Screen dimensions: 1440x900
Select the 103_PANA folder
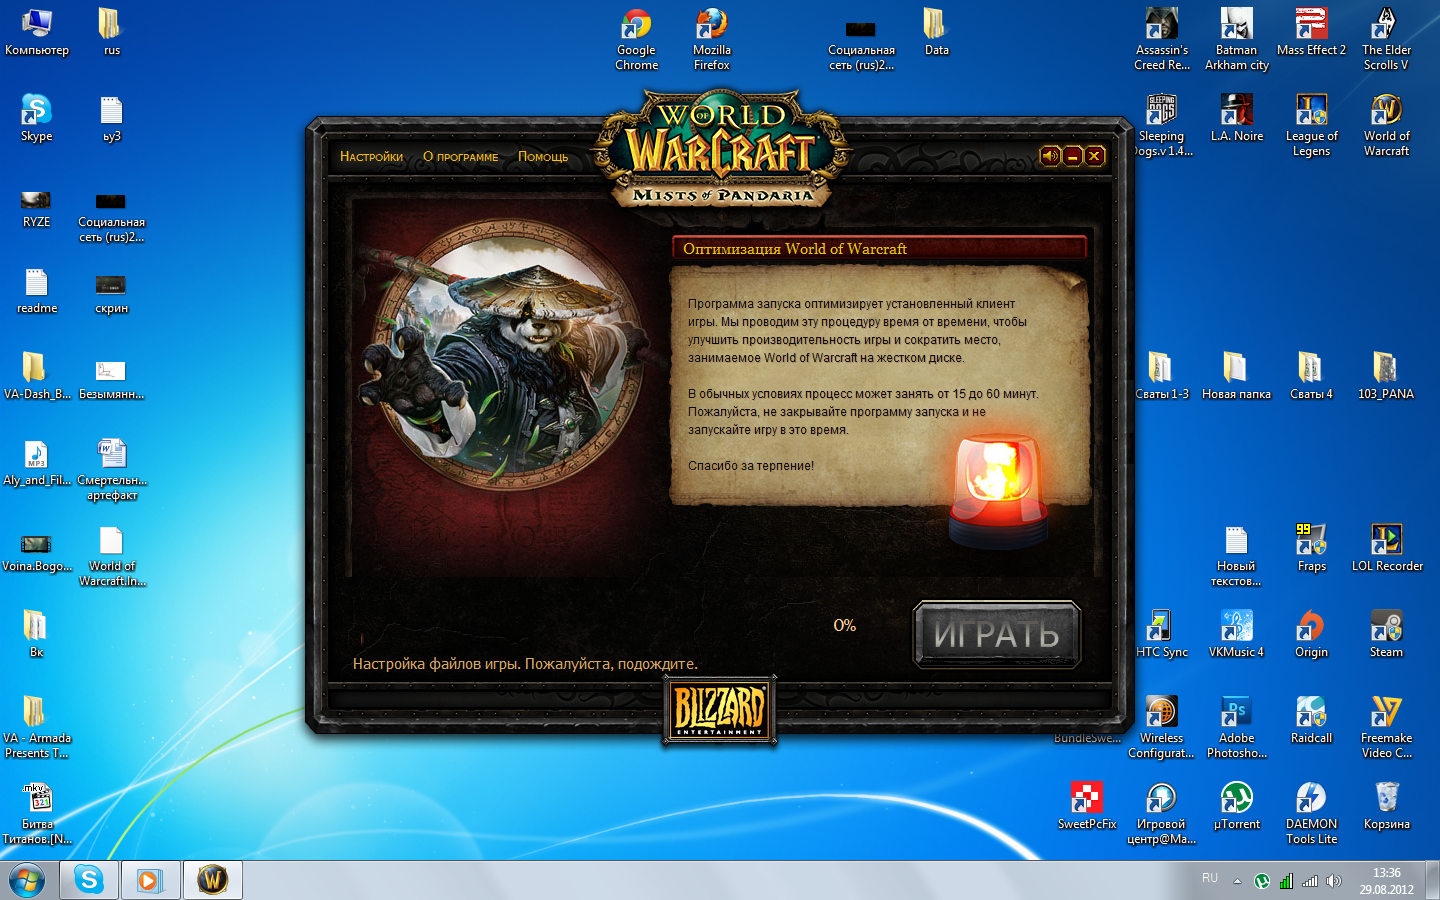1386,377
